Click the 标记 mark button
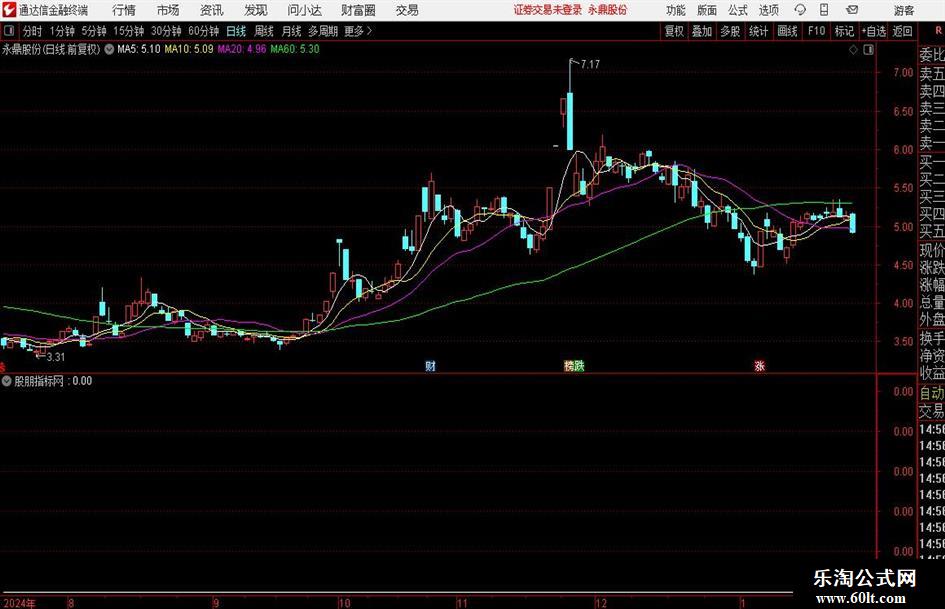Screen dimensions: 945x609 pos(844,31)
